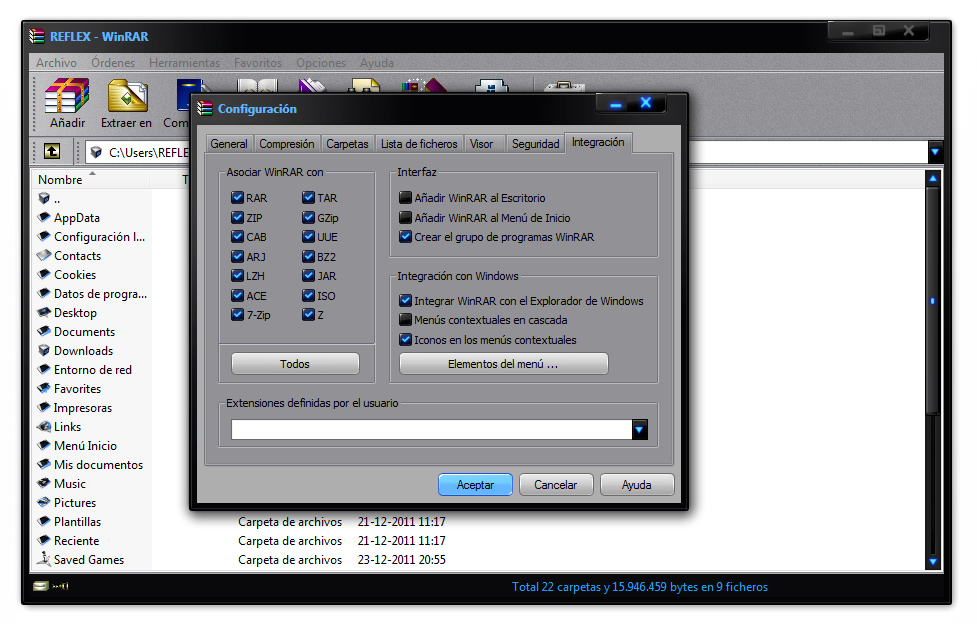Image resolution: width=977 pixels, height=624 pixels.
Task: Click the Configuración dialog title icon
Action: point(205,108)
